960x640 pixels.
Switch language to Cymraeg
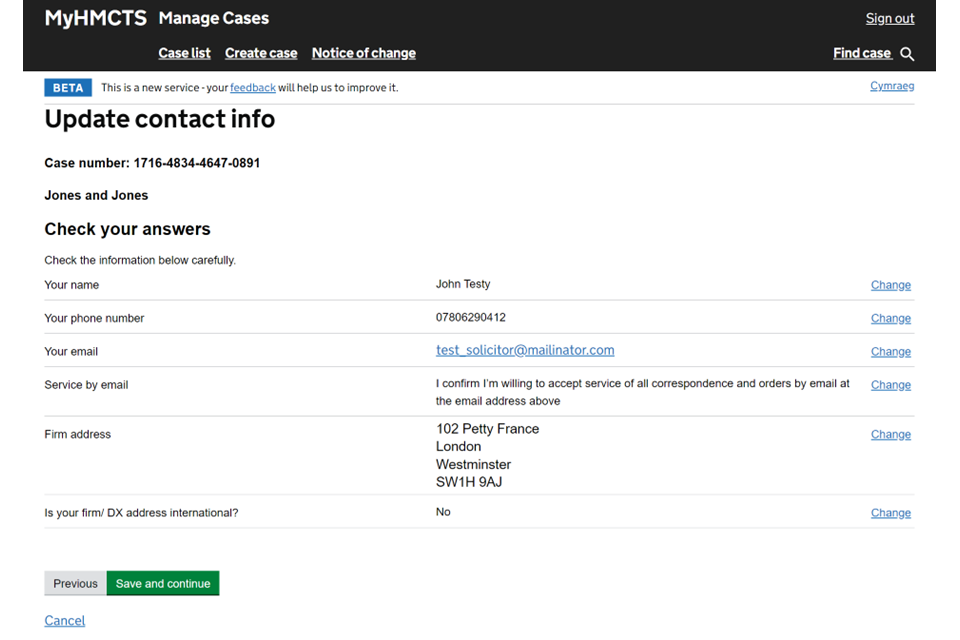coord(892,86)
